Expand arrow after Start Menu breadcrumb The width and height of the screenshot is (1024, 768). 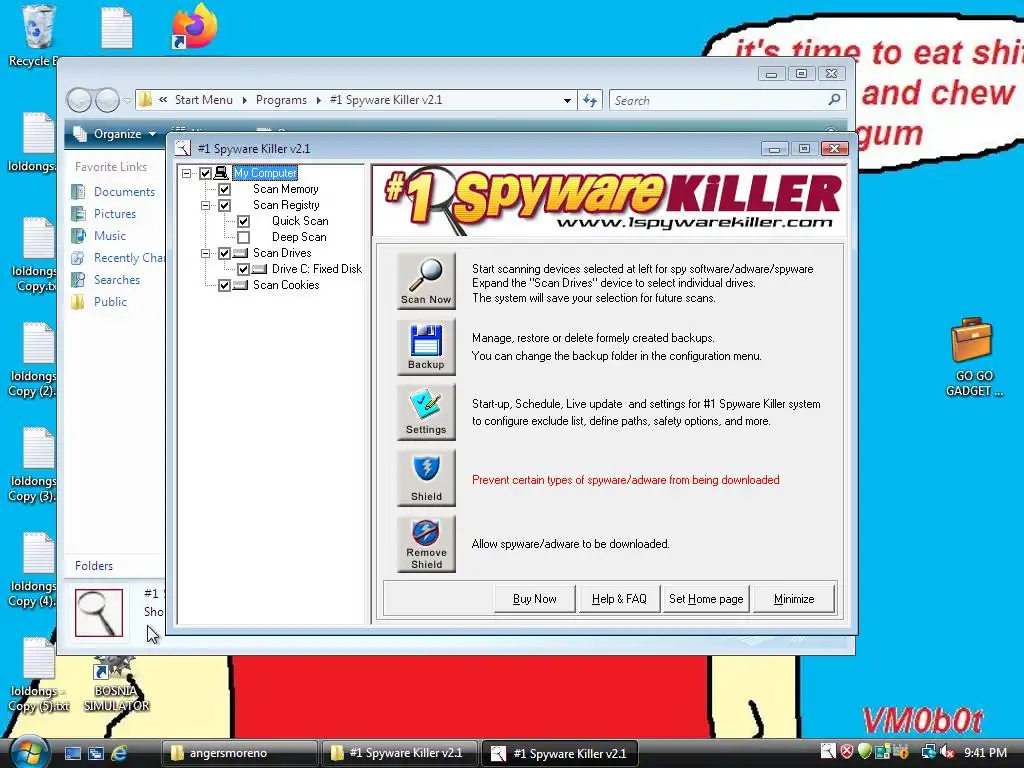point(244,100)
